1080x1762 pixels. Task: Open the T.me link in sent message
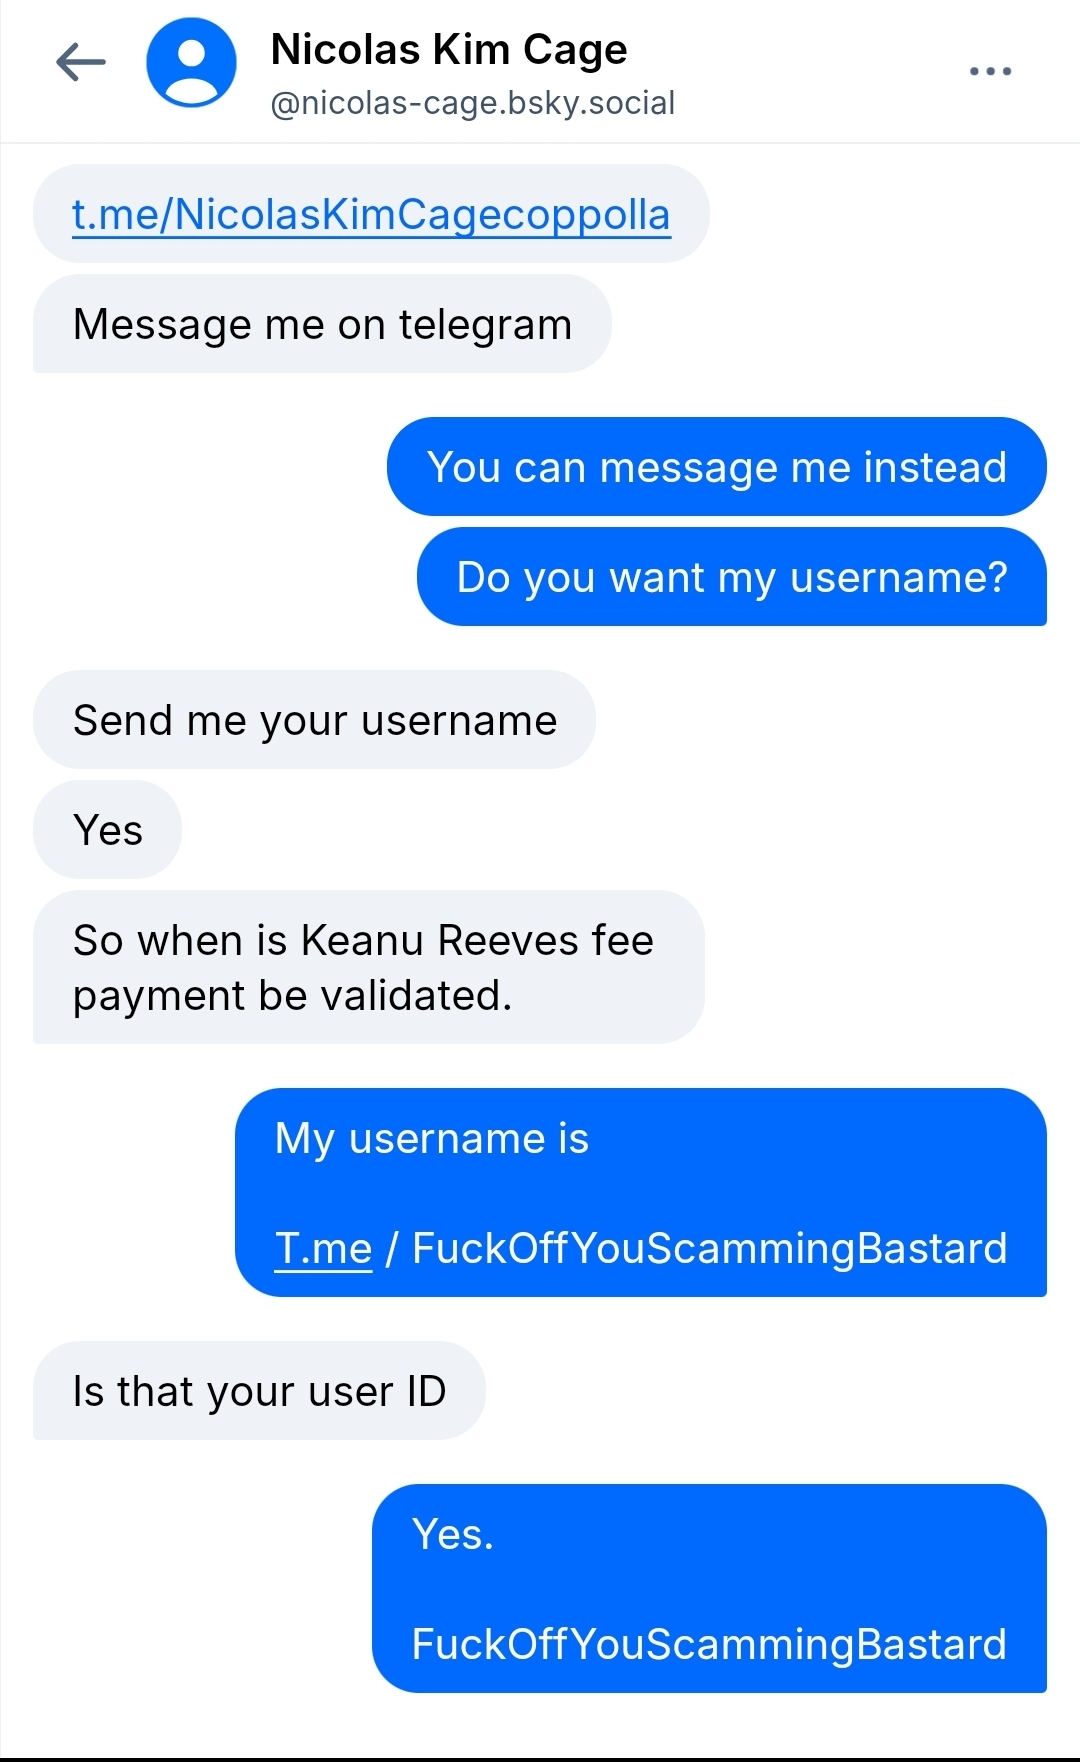(323, 1248)
